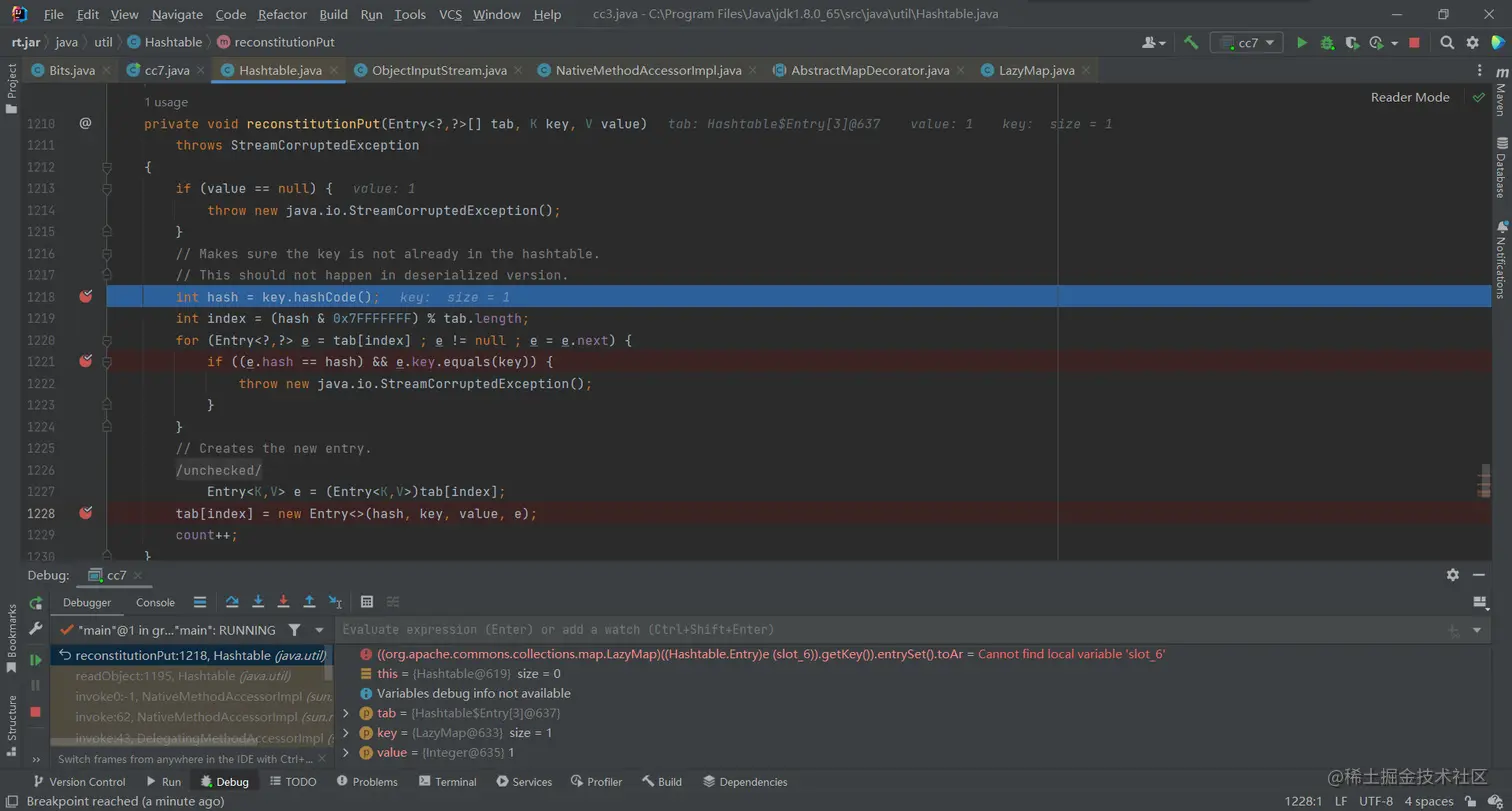Click the Evaluate expression input field

(x=890, y=630)
